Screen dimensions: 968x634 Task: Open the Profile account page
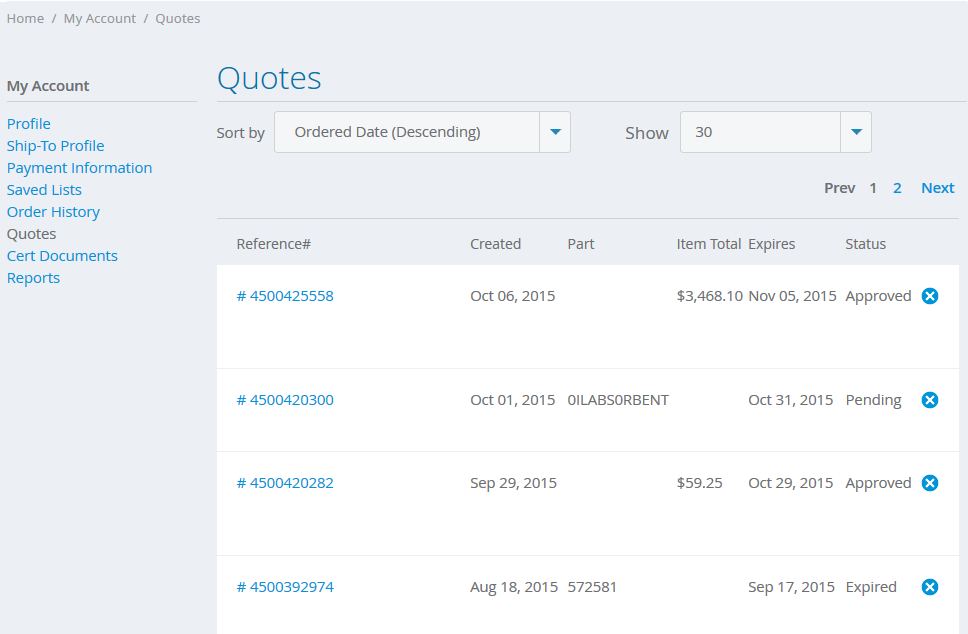pos(29,124)
